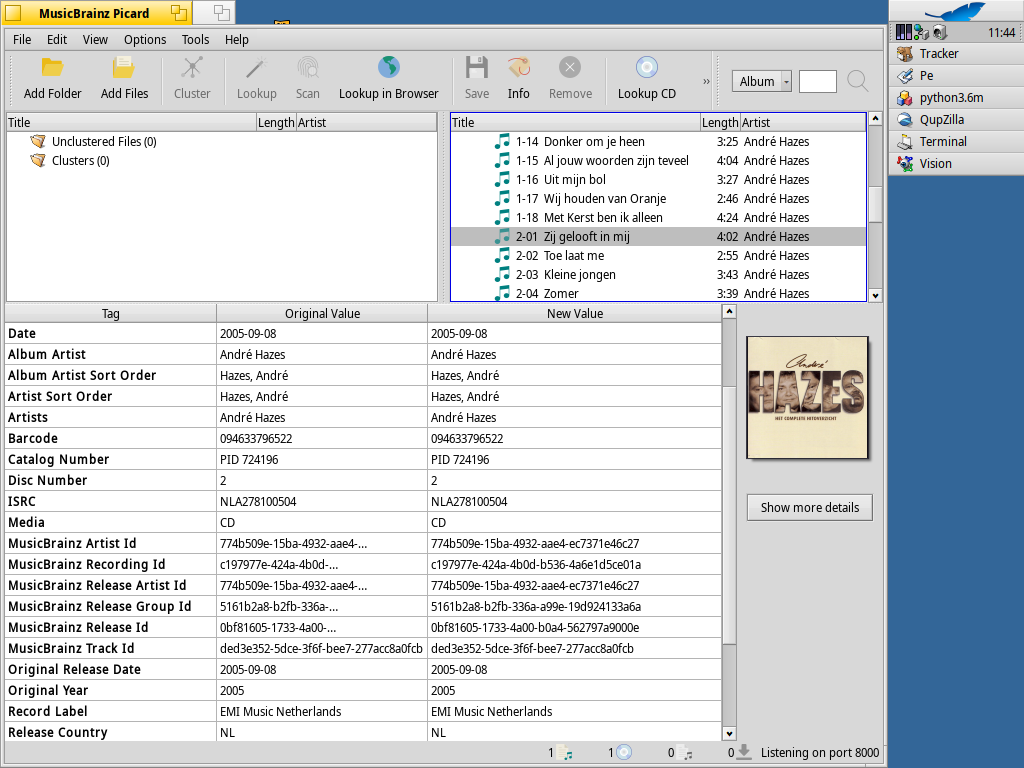
Task: Click right pane Length column header
Action: click(x=720, y=122)
